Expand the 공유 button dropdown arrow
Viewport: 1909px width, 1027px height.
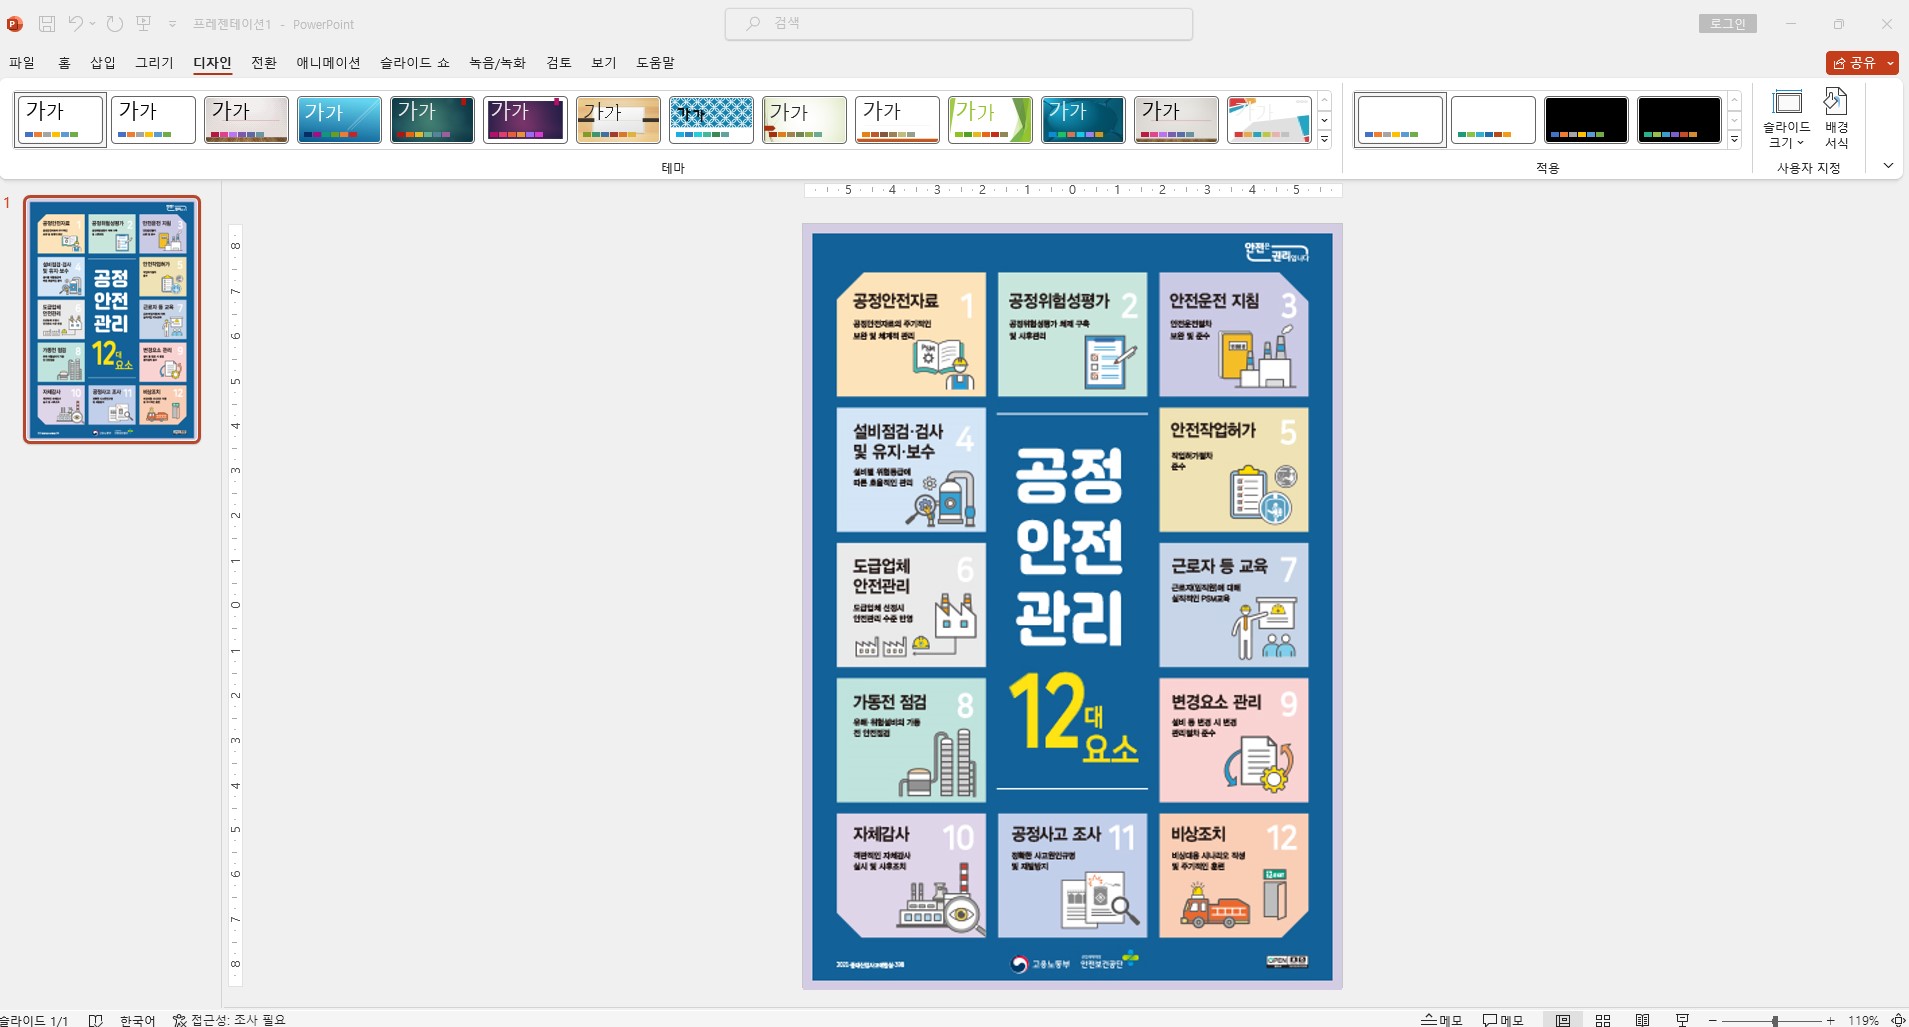tap(1890, 62)
